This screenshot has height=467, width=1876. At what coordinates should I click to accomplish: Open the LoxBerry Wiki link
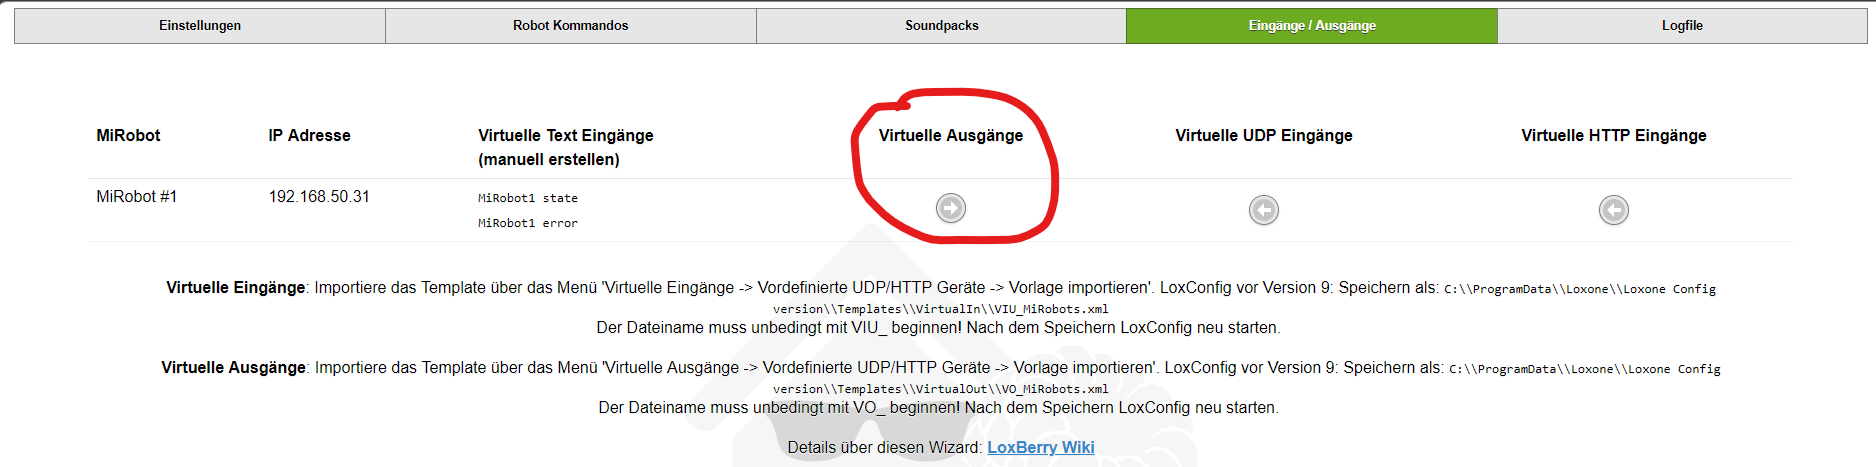pos(1041,447)
